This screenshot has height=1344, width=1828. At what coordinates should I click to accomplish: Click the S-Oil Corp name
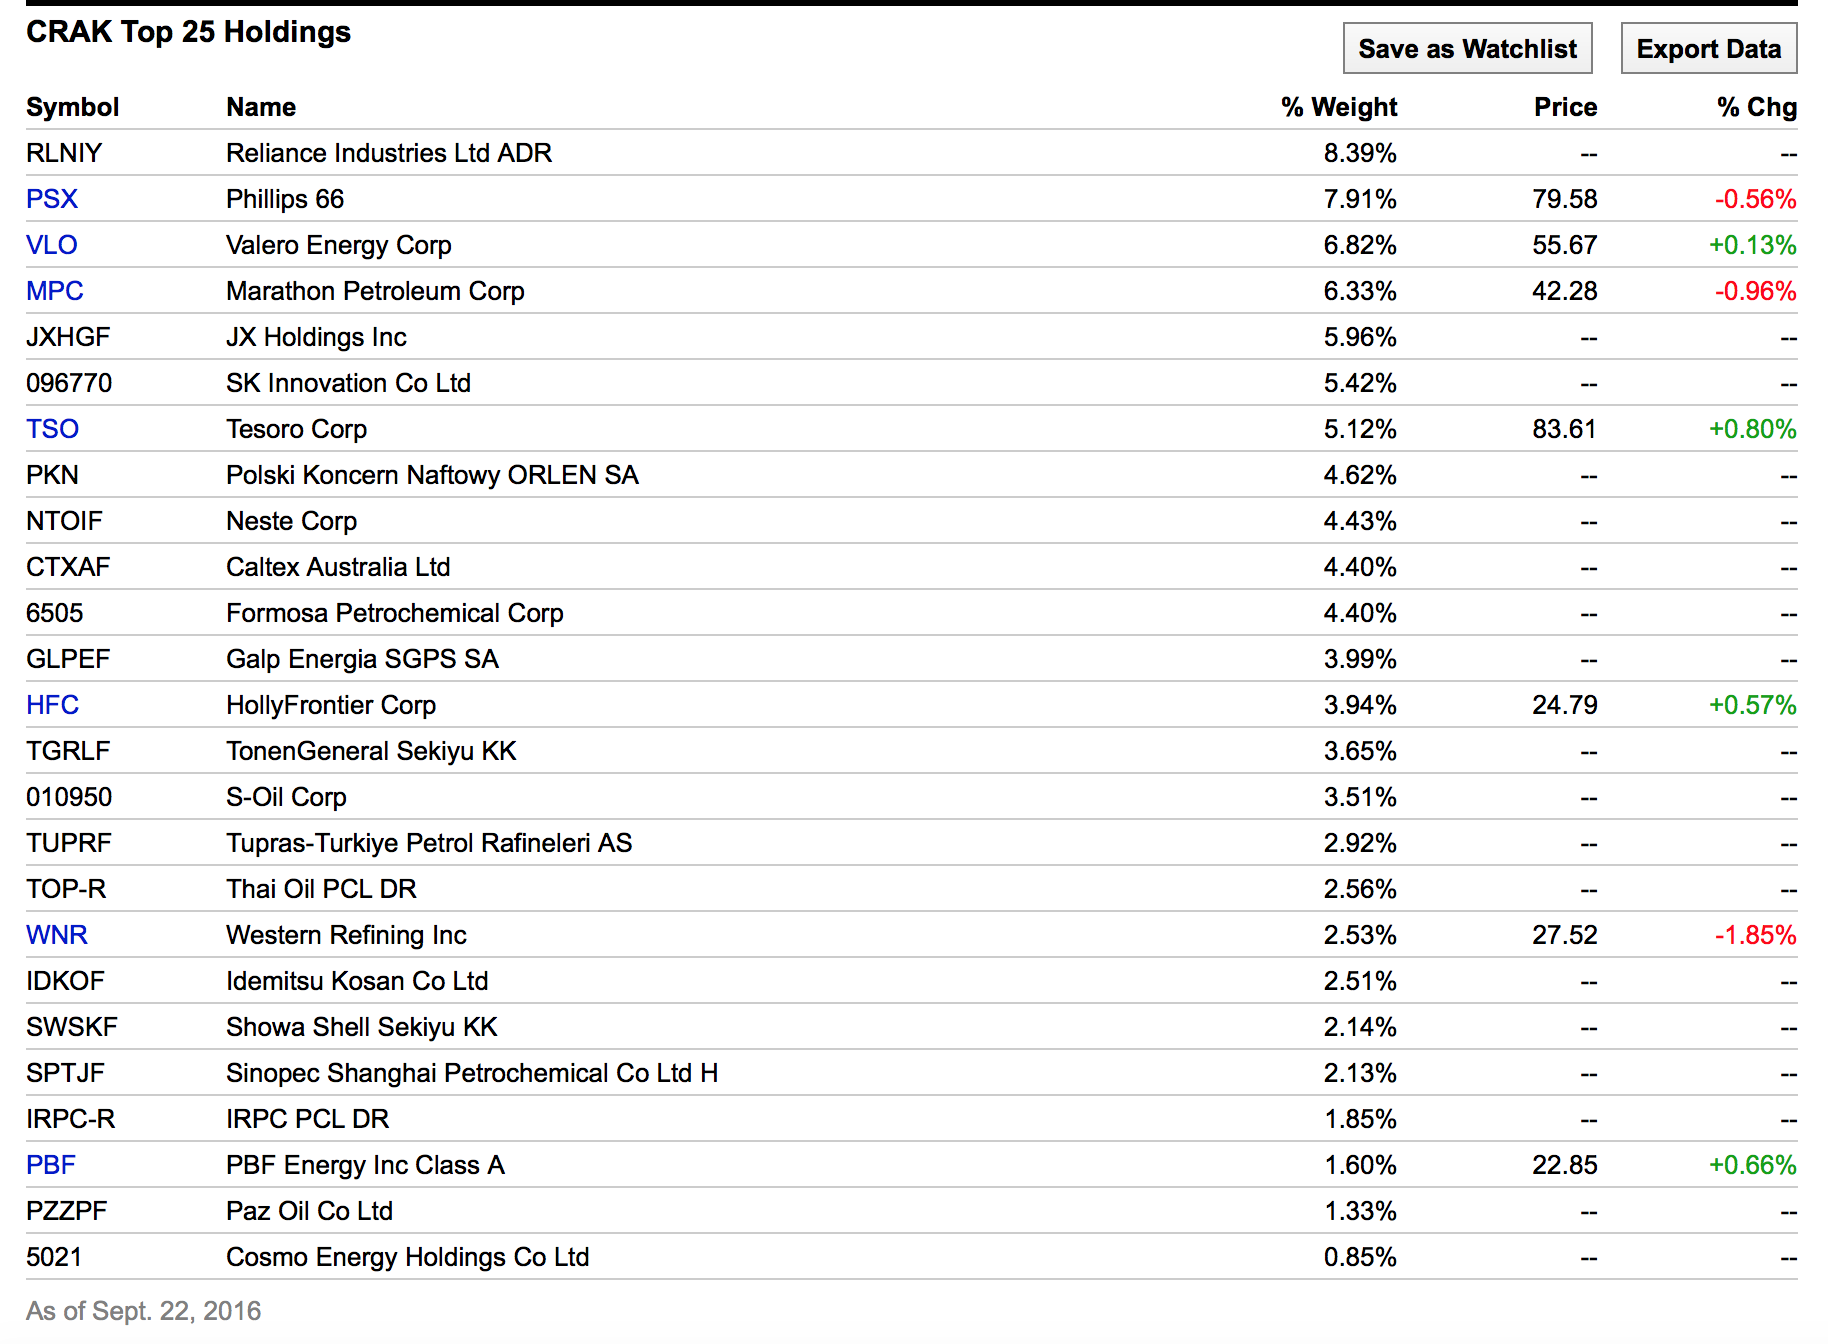[286, 797]
